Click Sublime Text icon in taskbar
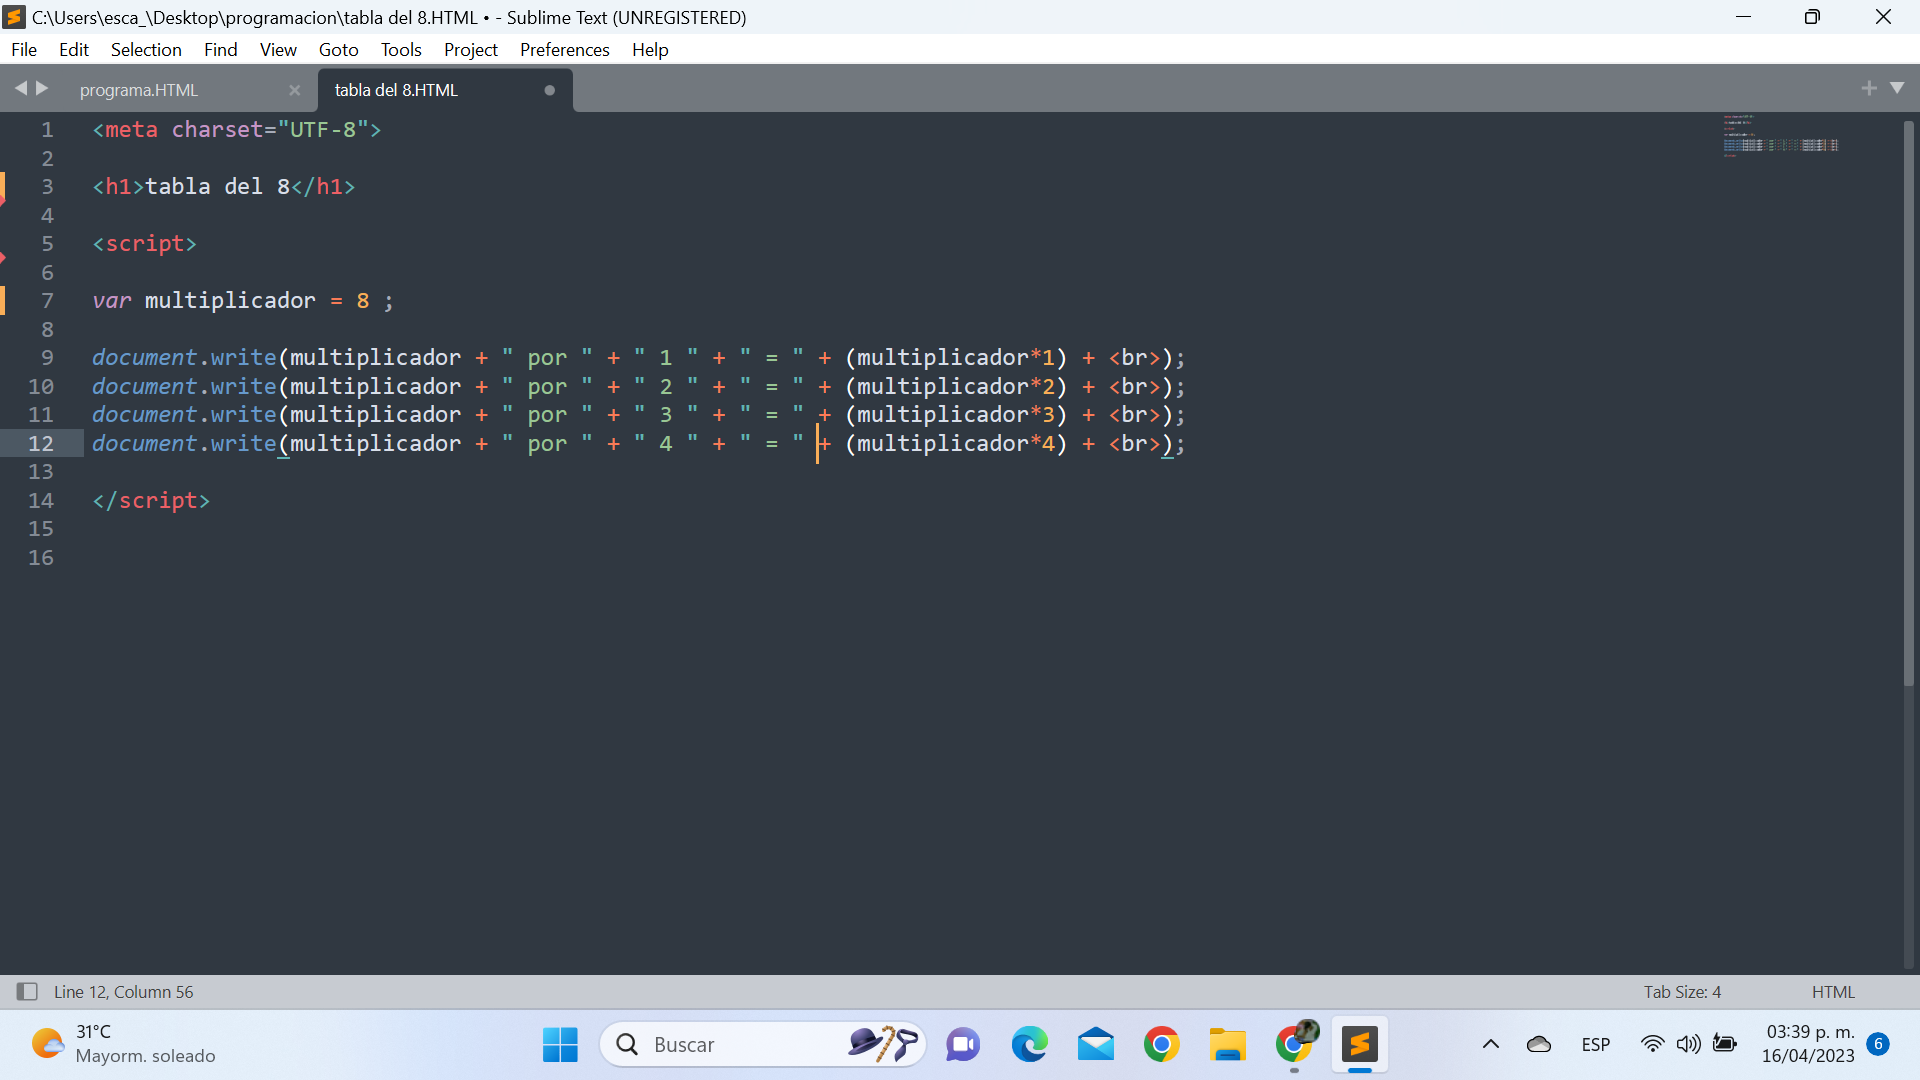The width and height of the screenshot is (1920, 1080). tap(1360, 1045)
